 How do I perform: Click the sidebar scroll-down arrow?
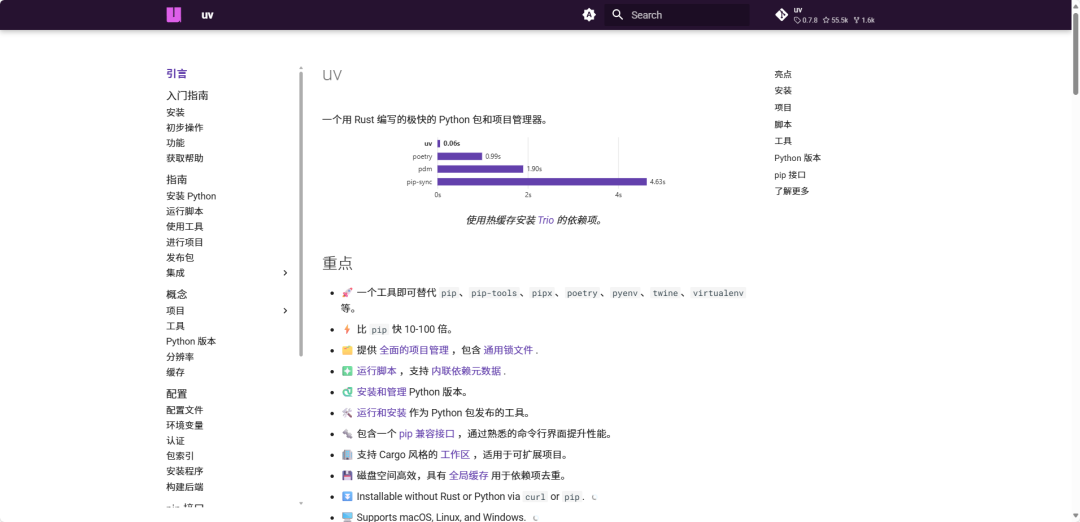coord(301,503)
